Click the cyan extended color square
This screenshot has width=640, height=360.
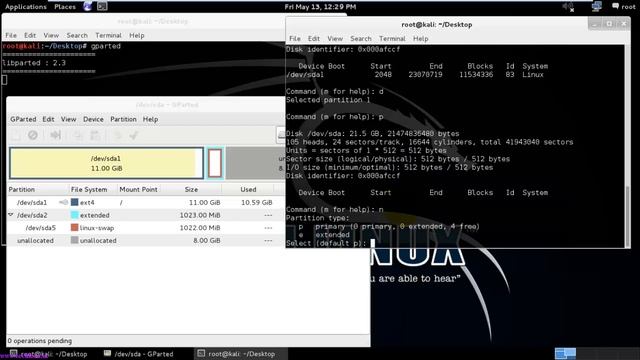coord(74,215)
